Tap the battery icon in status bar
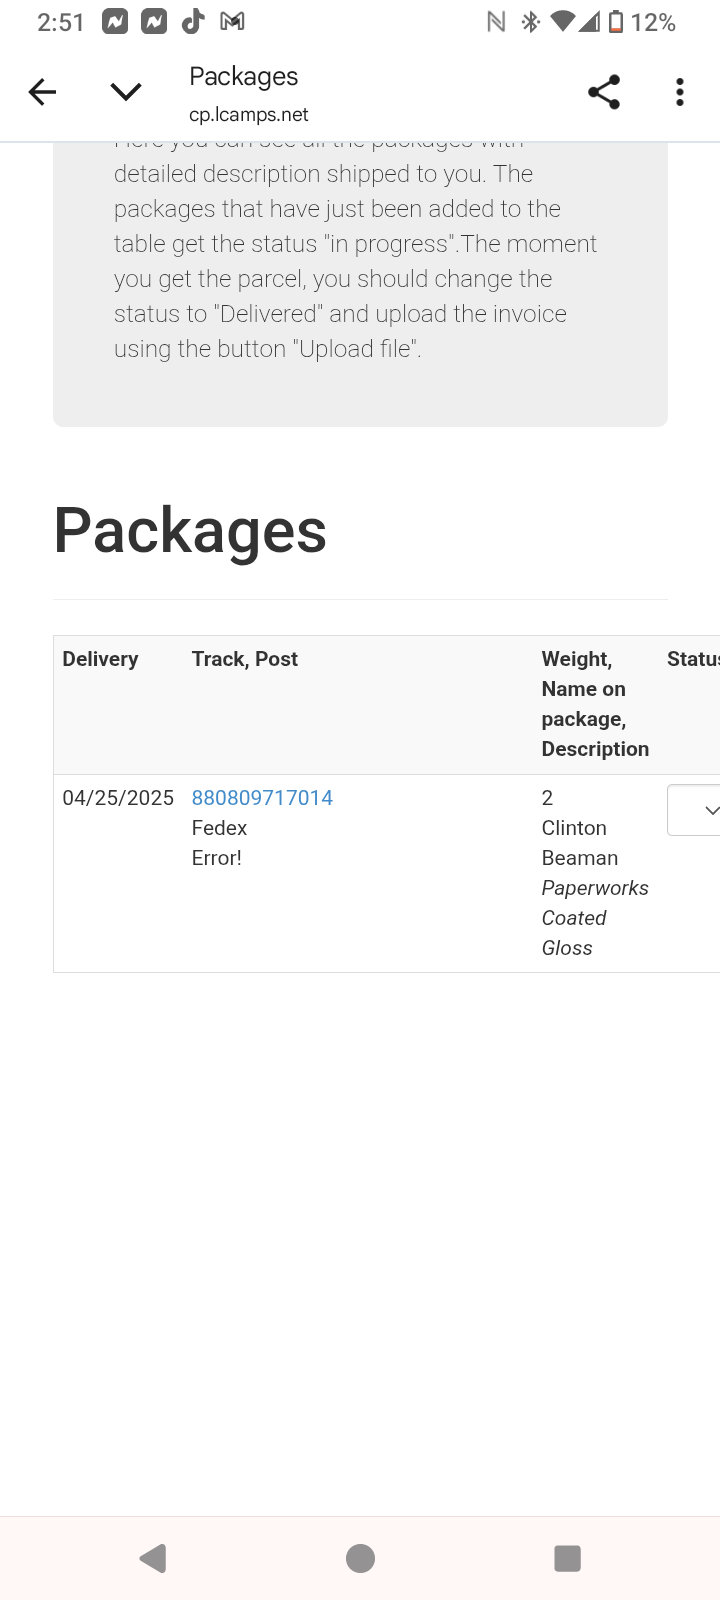 pyautogui.click(x=616, y=22)
